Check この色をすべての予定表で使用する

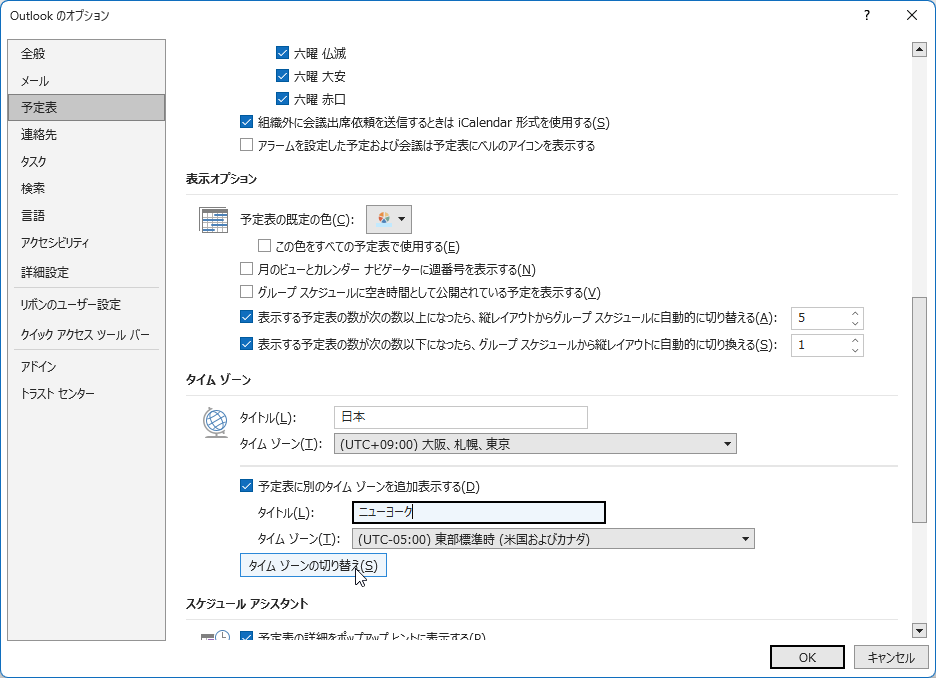tap(264, 246)
